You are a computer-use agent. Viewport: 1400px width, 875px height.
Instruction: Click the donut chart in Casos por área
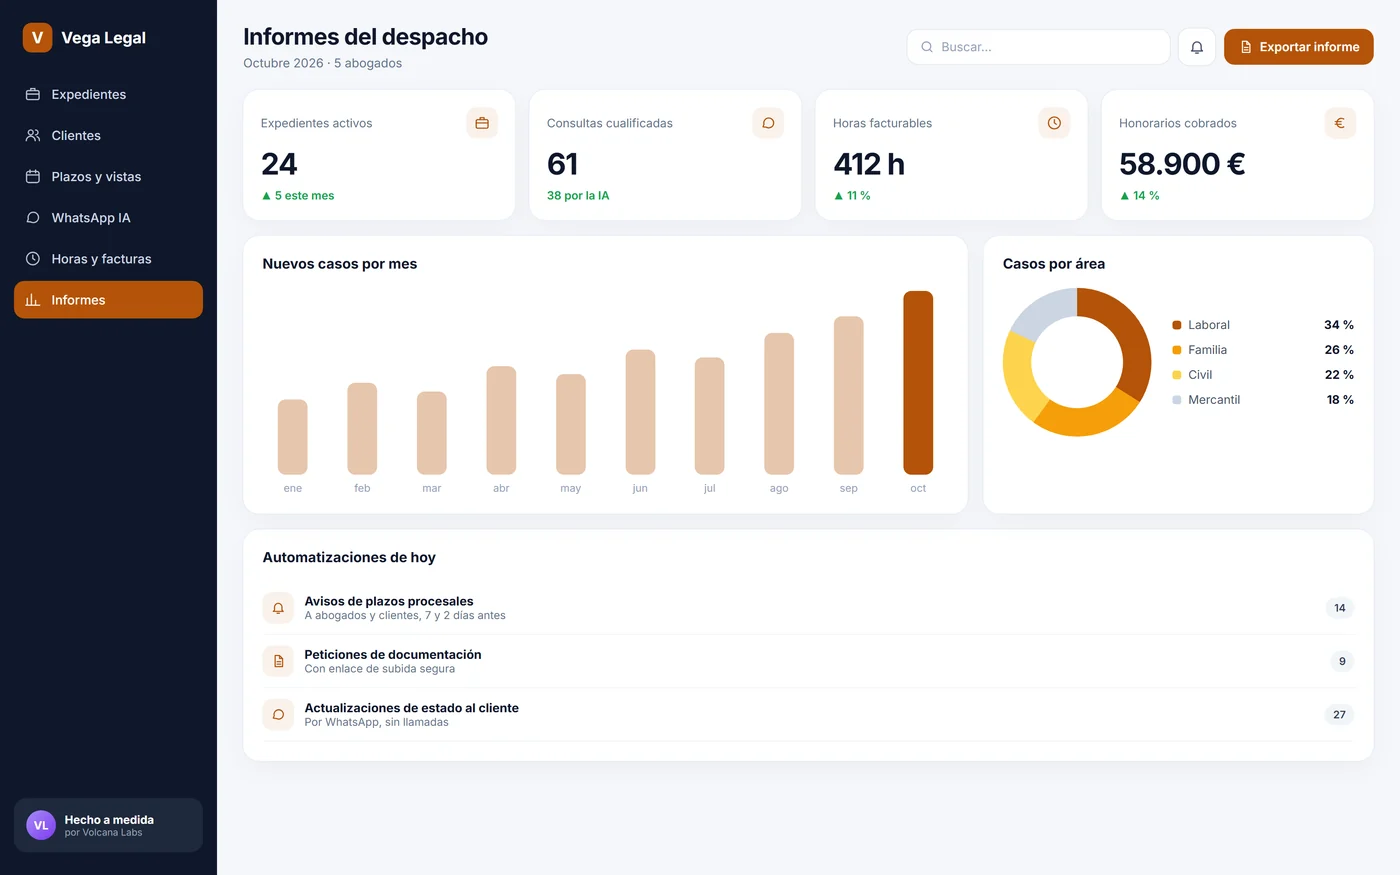[1077, 362]
